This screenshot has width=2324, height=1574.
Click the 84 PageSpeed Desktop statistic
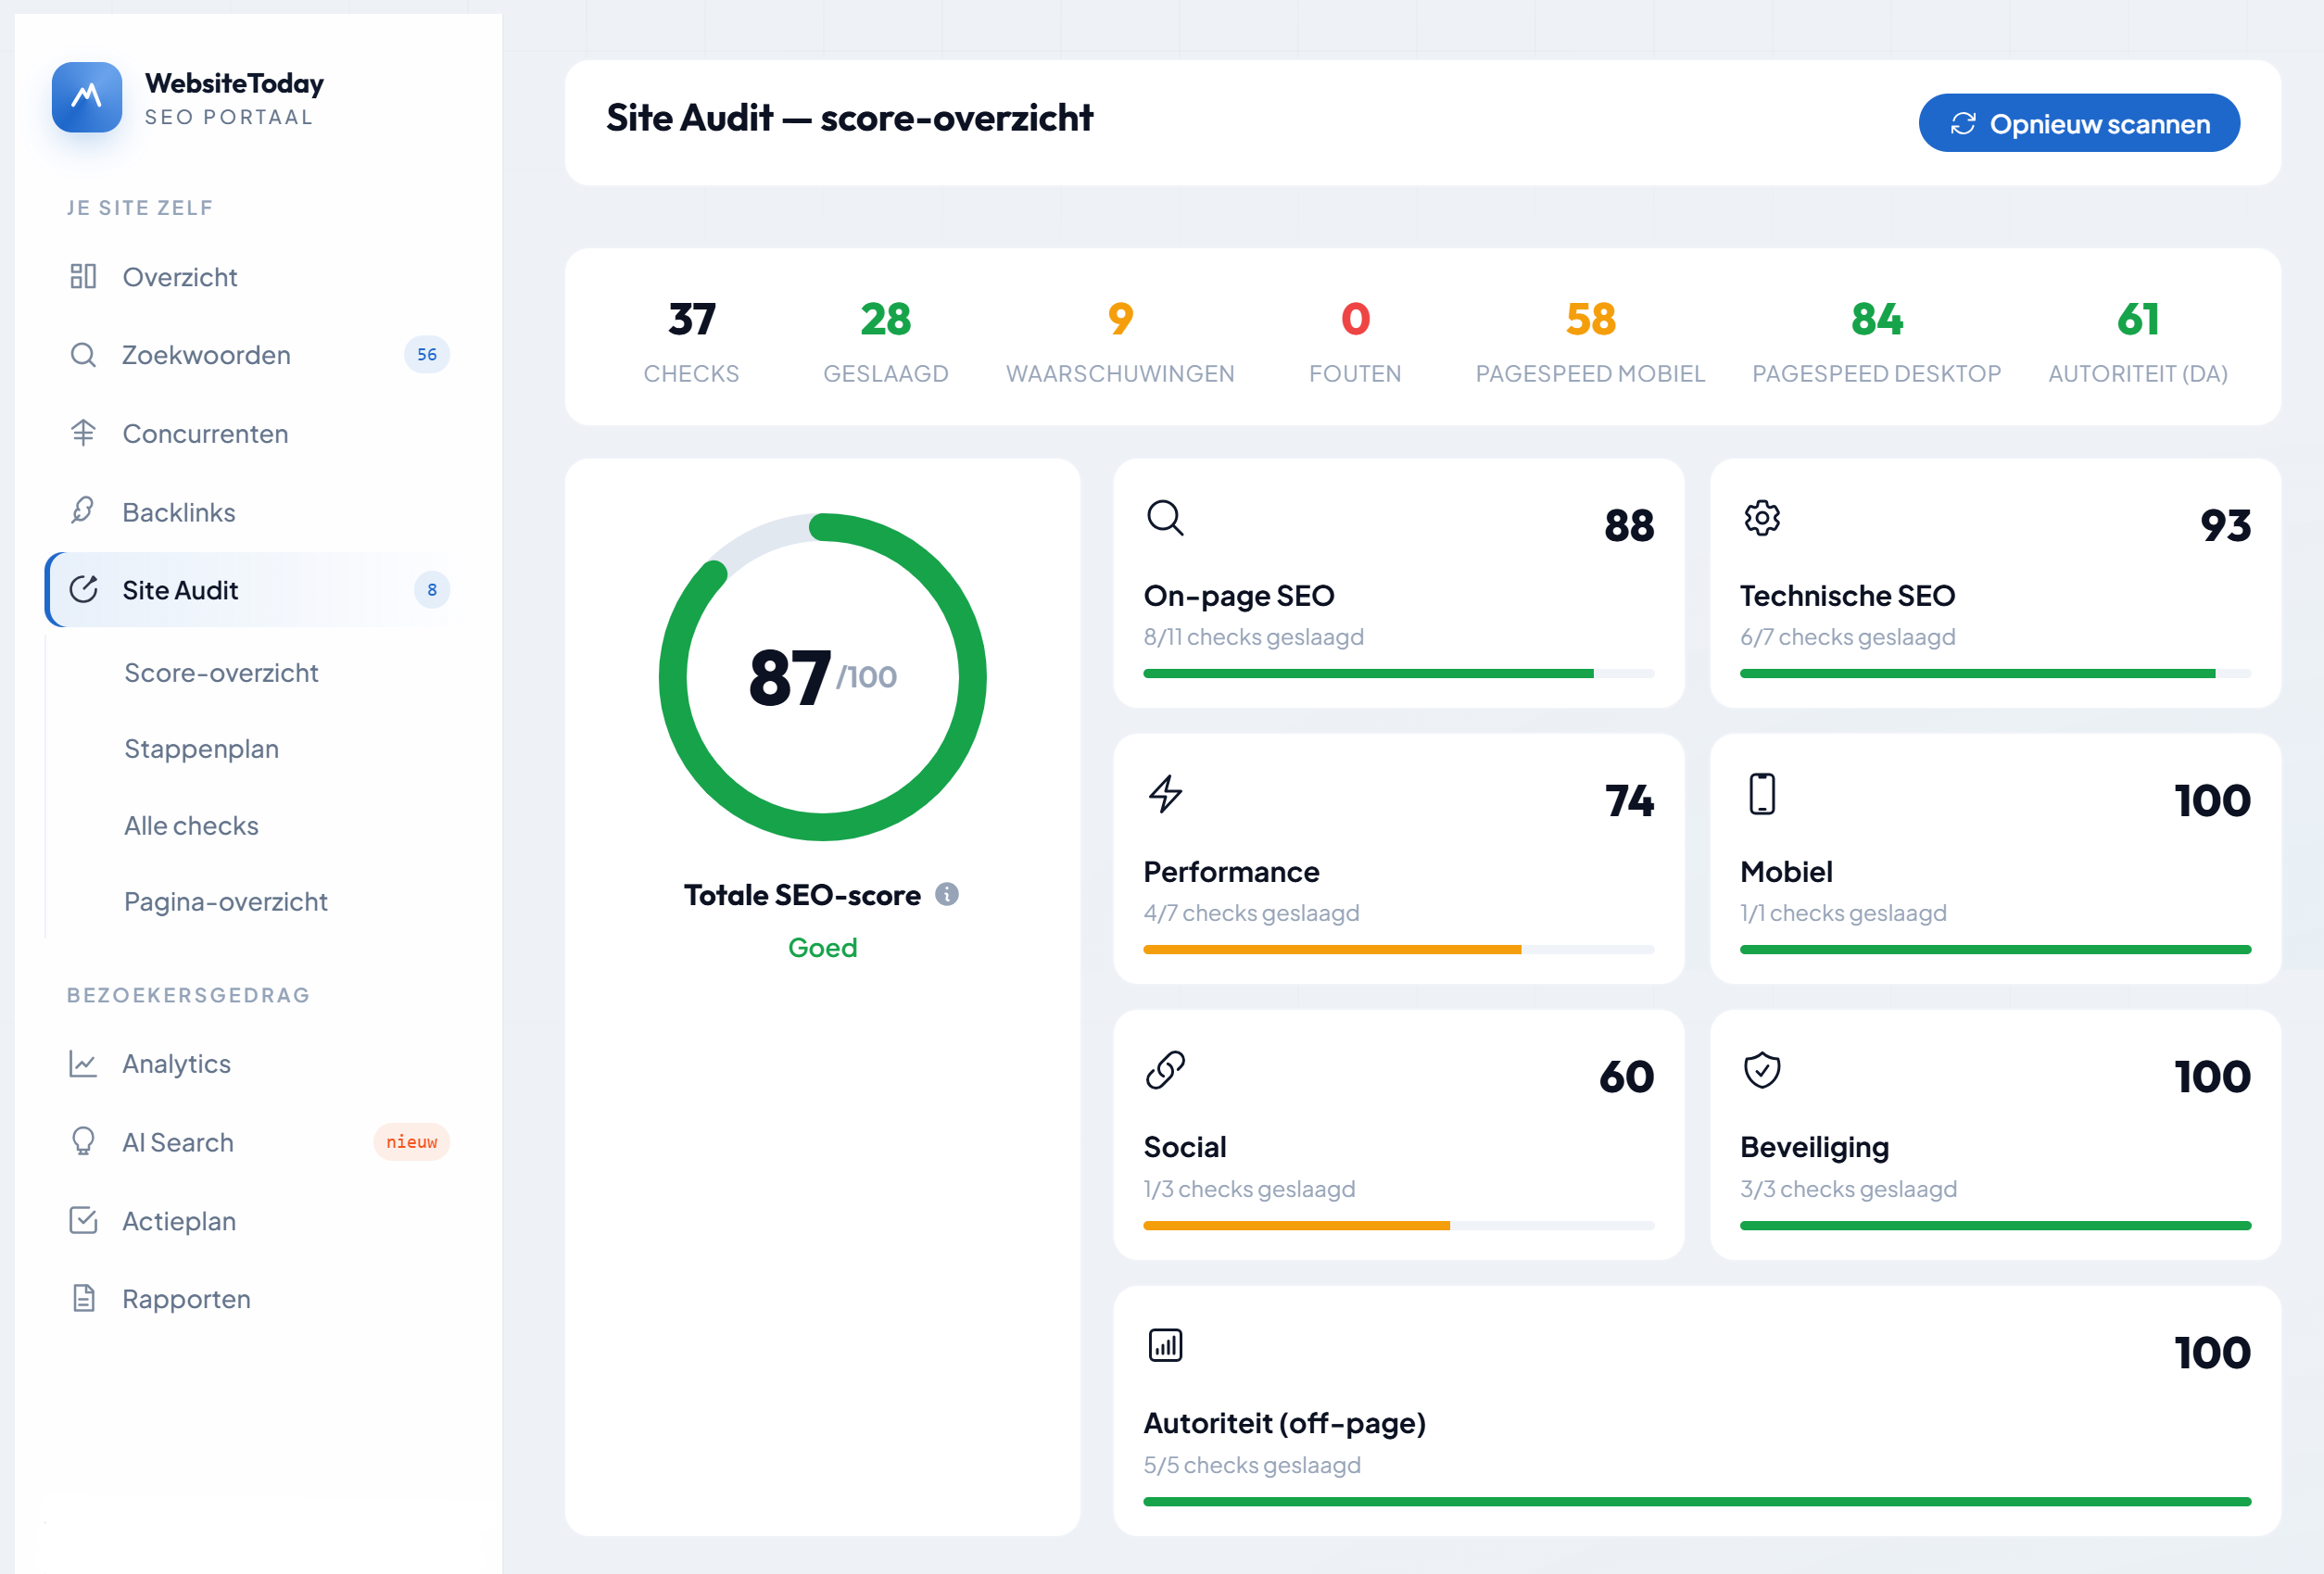click(1876, 342)
